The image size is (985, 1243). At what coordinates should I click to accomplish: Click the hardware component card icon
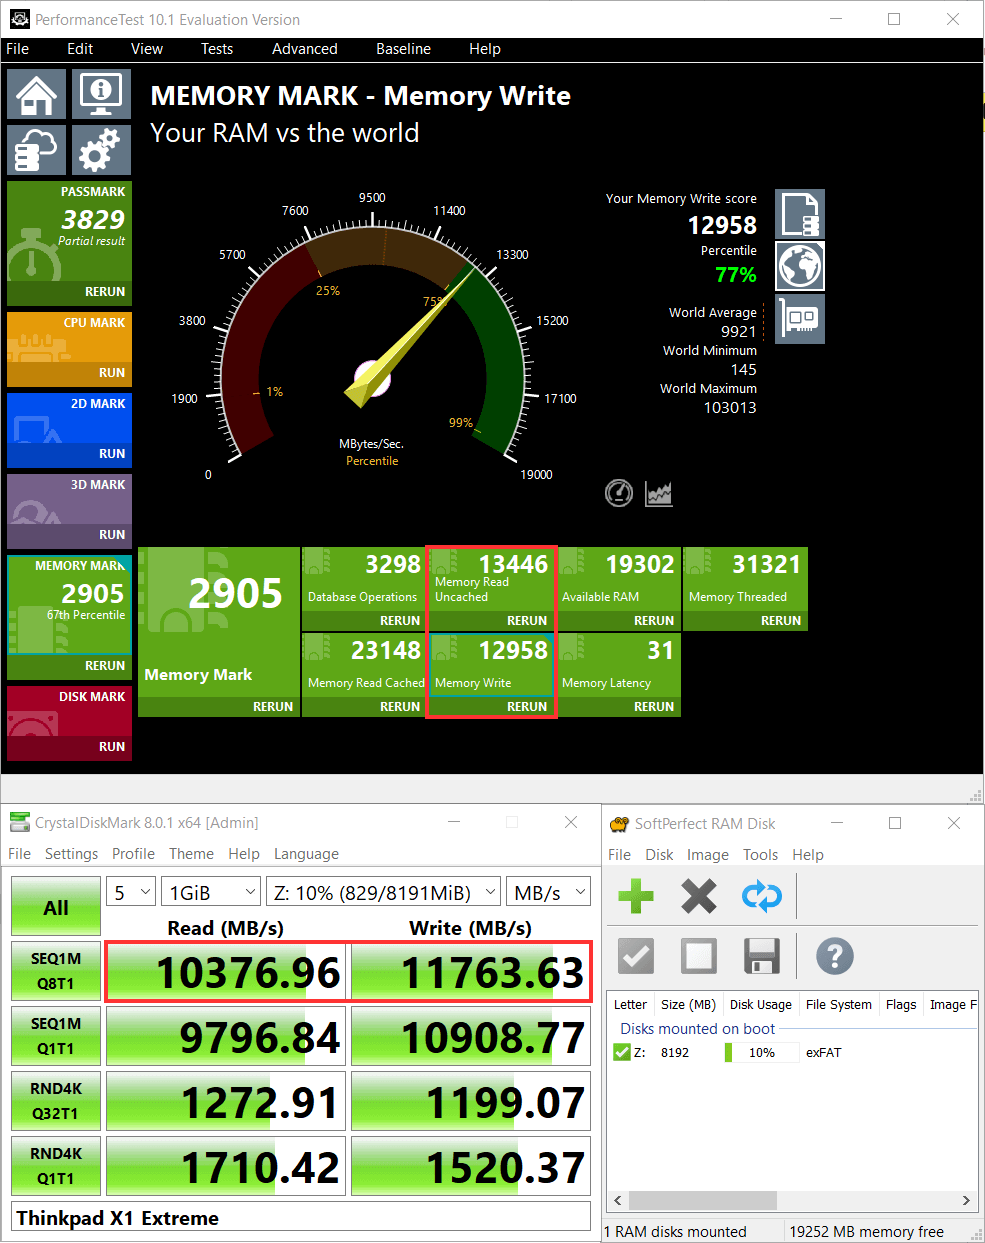[x=800, y=319]
